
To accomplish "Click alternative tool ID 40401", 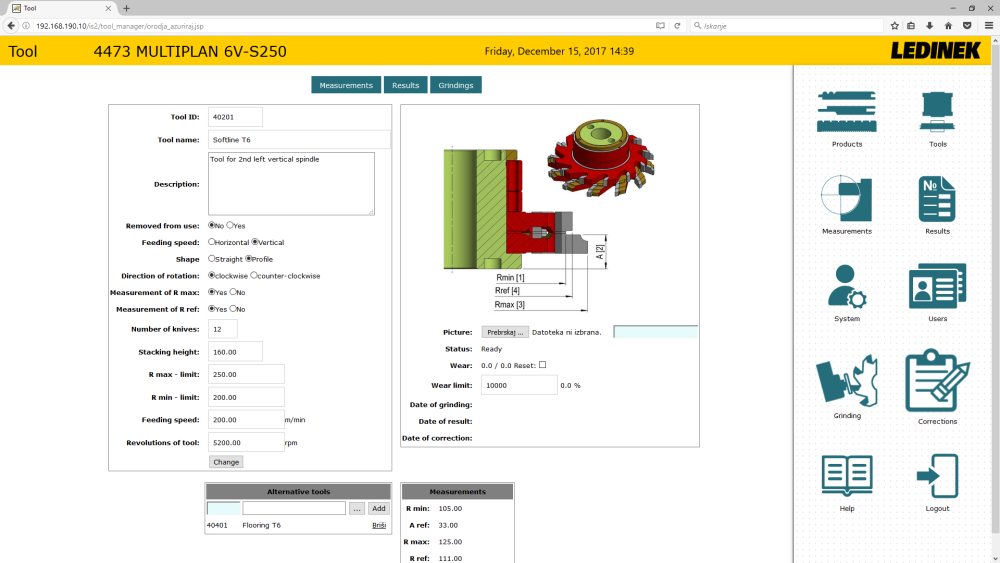I will (217, 525).
